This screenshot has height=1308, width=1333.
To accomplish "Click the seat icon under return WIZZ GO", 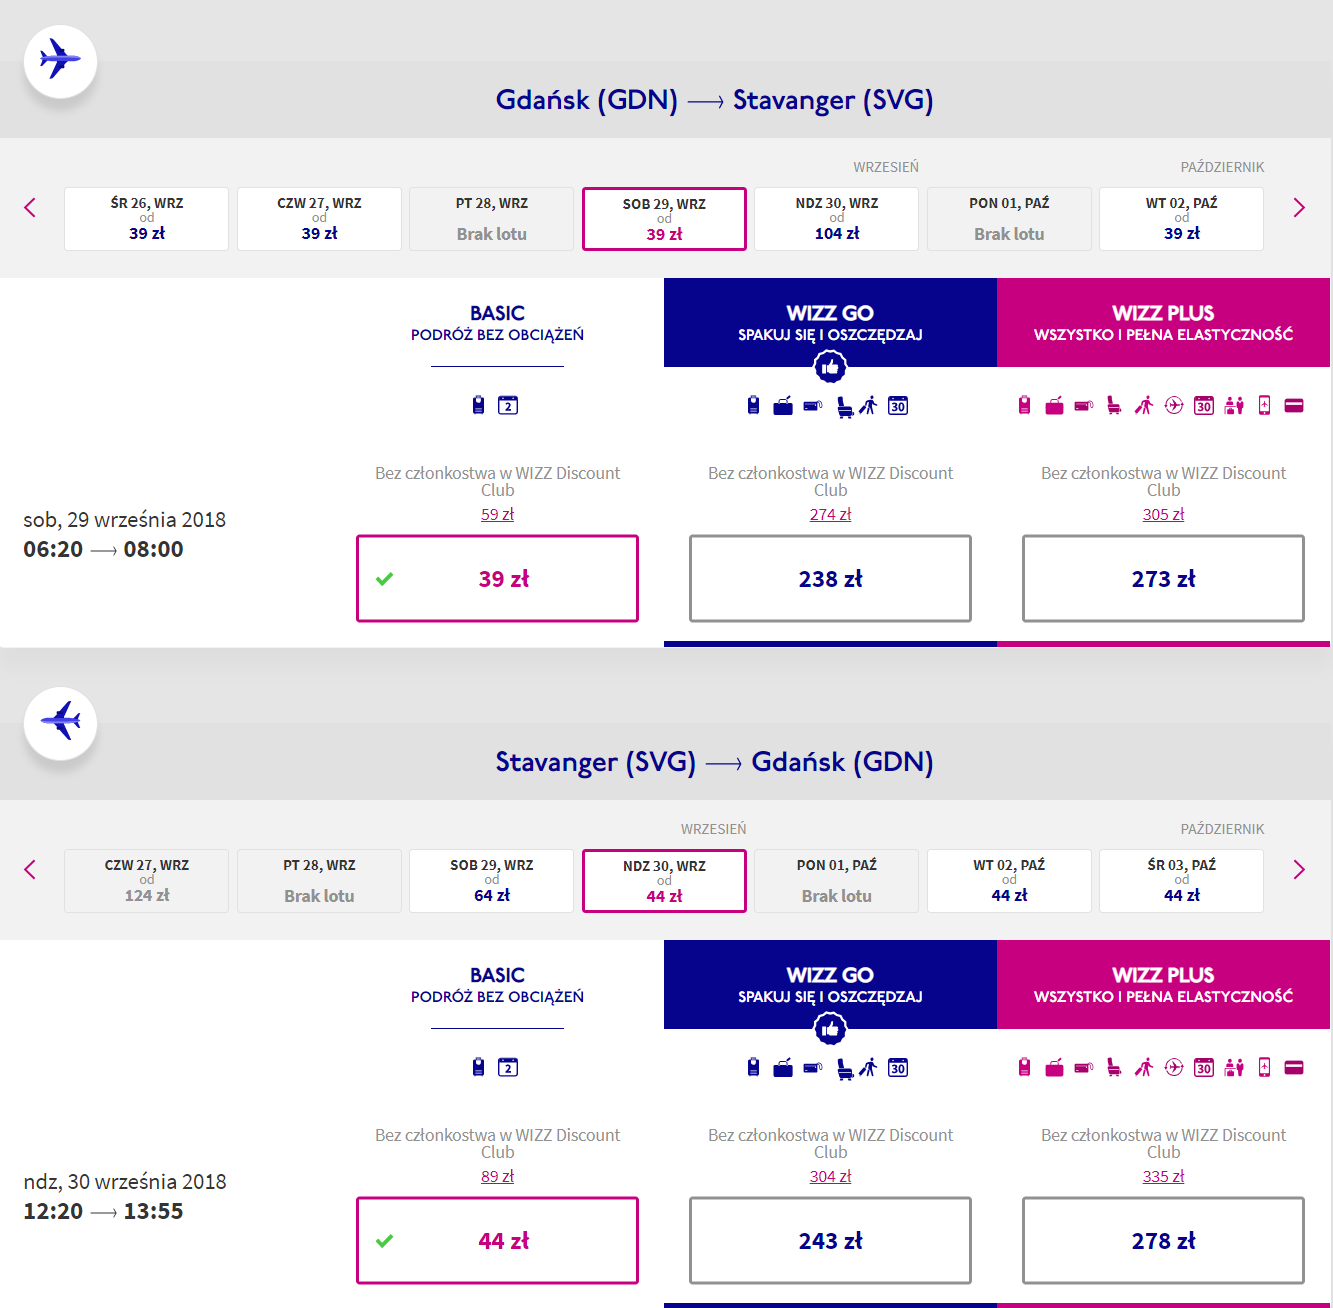I will (844, 1068).
